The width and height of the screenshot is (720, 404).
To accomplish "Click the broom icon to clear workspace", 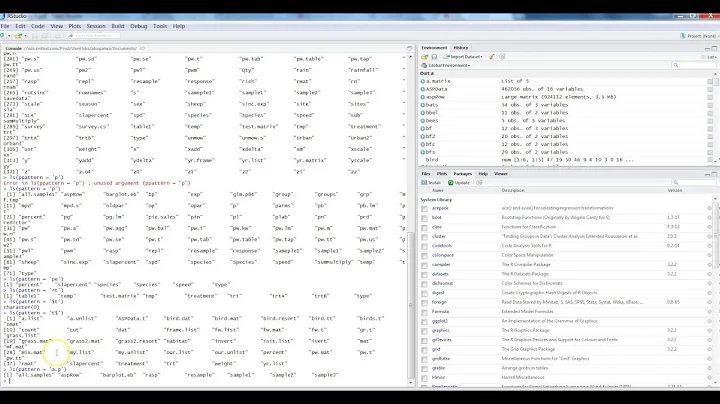I will (x=492, y=57).
